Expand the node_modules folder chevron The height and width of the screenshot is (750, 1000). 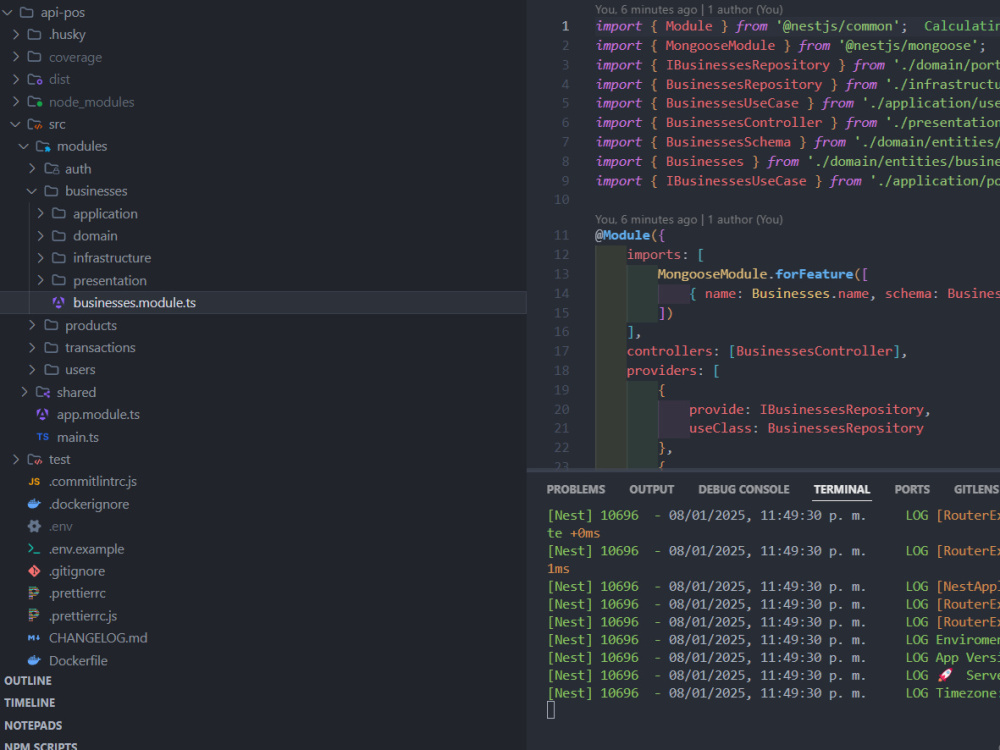[x=16, y=101]
